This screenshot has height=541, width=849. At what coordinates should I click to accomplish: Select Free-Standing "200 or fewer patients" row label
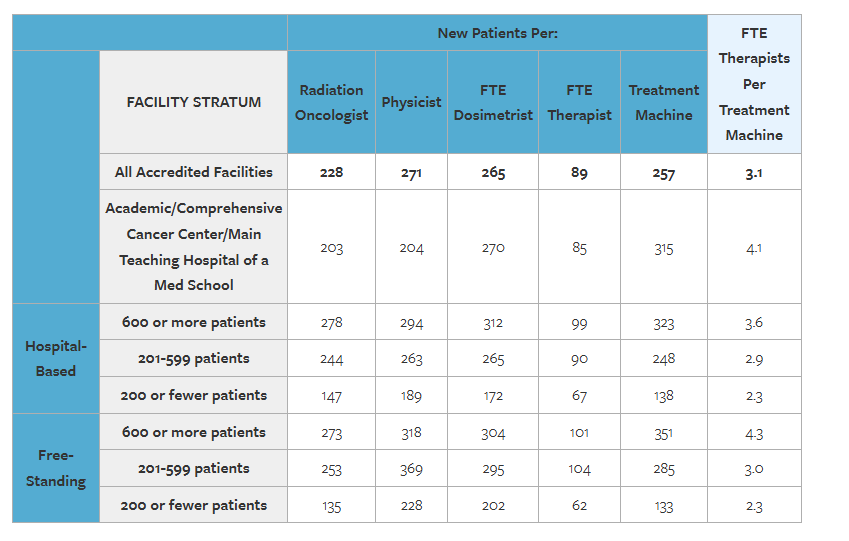click(x=193, y=505)
